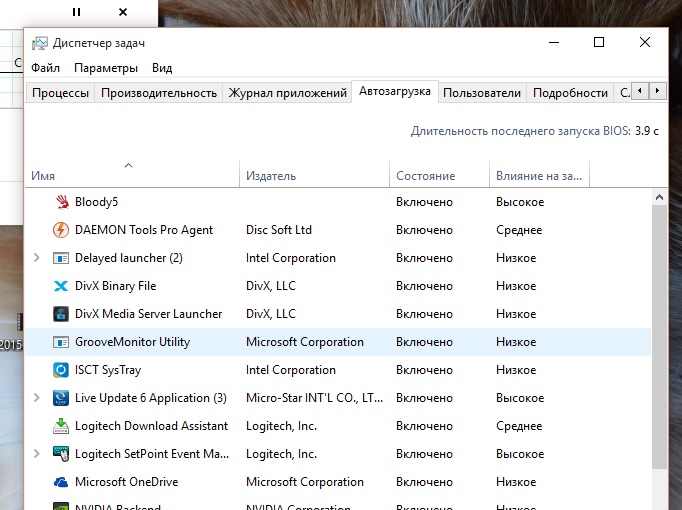682x510 pixels.
Task: Click Logitech, Inc. in the Download Assistant row
Action: 281,426
